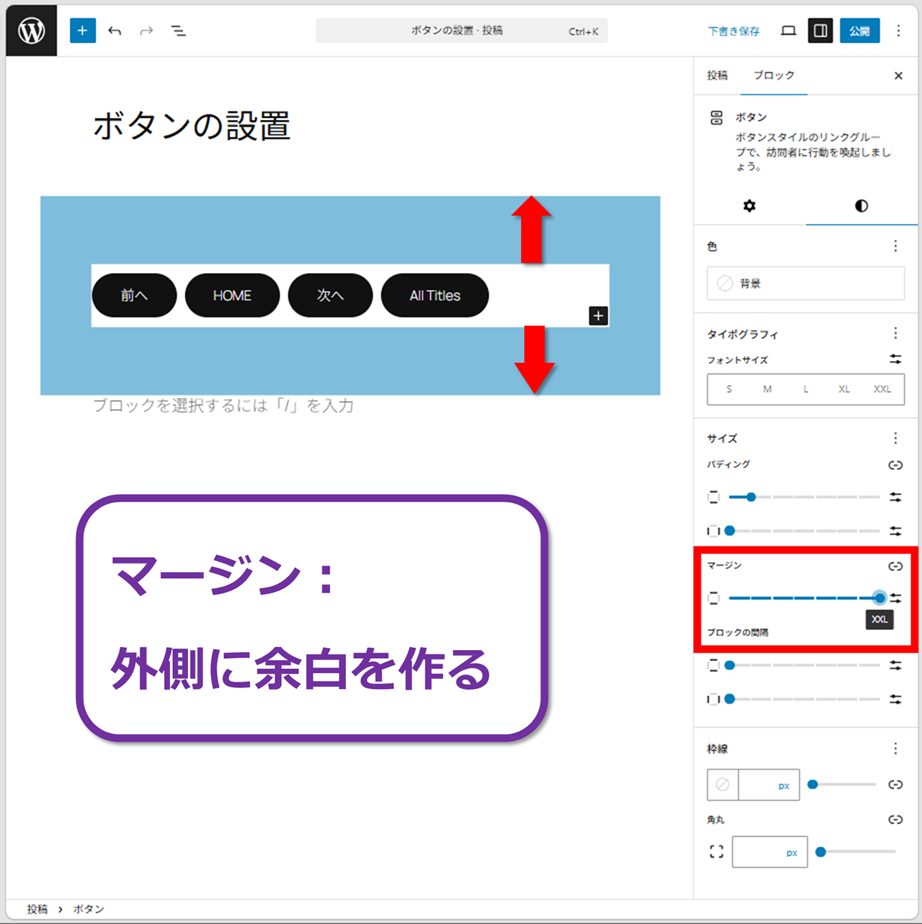922x924 pixels.
Task: Open the サイズ panel options menu
Action: tap(895, 438)
